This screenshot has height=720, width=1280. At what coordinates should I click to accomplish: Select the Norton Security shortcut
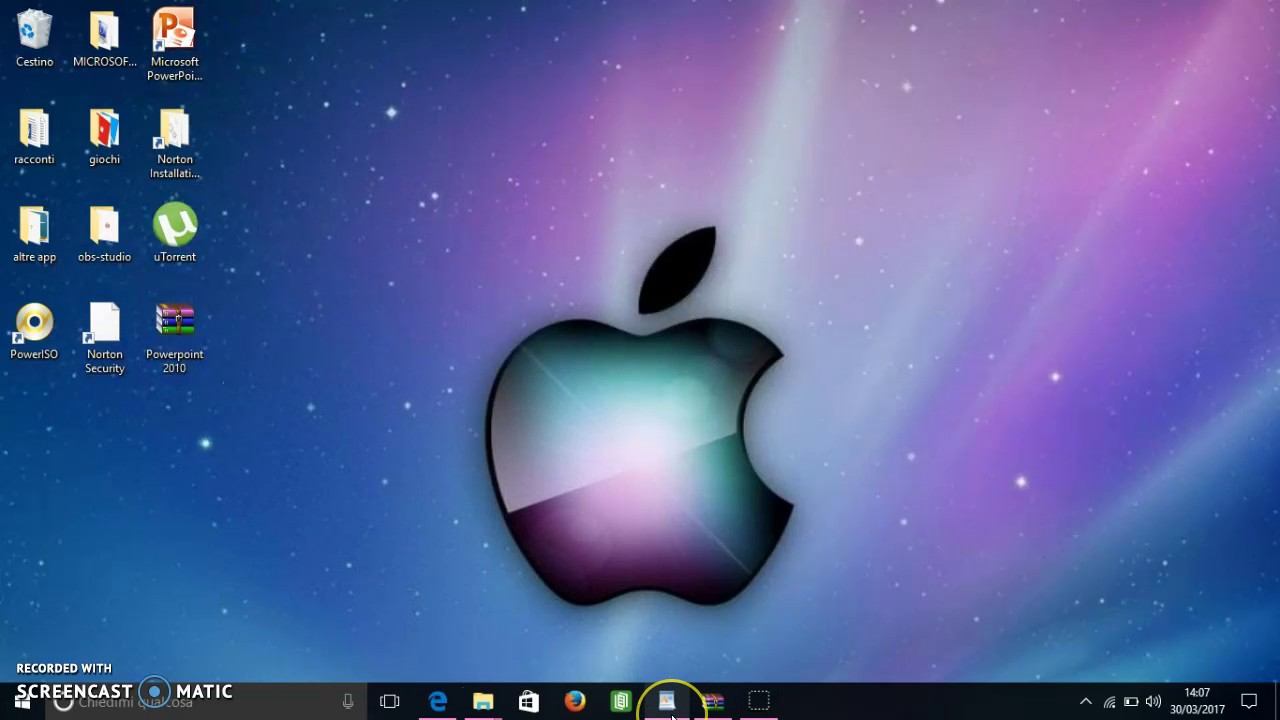(104, 338)
